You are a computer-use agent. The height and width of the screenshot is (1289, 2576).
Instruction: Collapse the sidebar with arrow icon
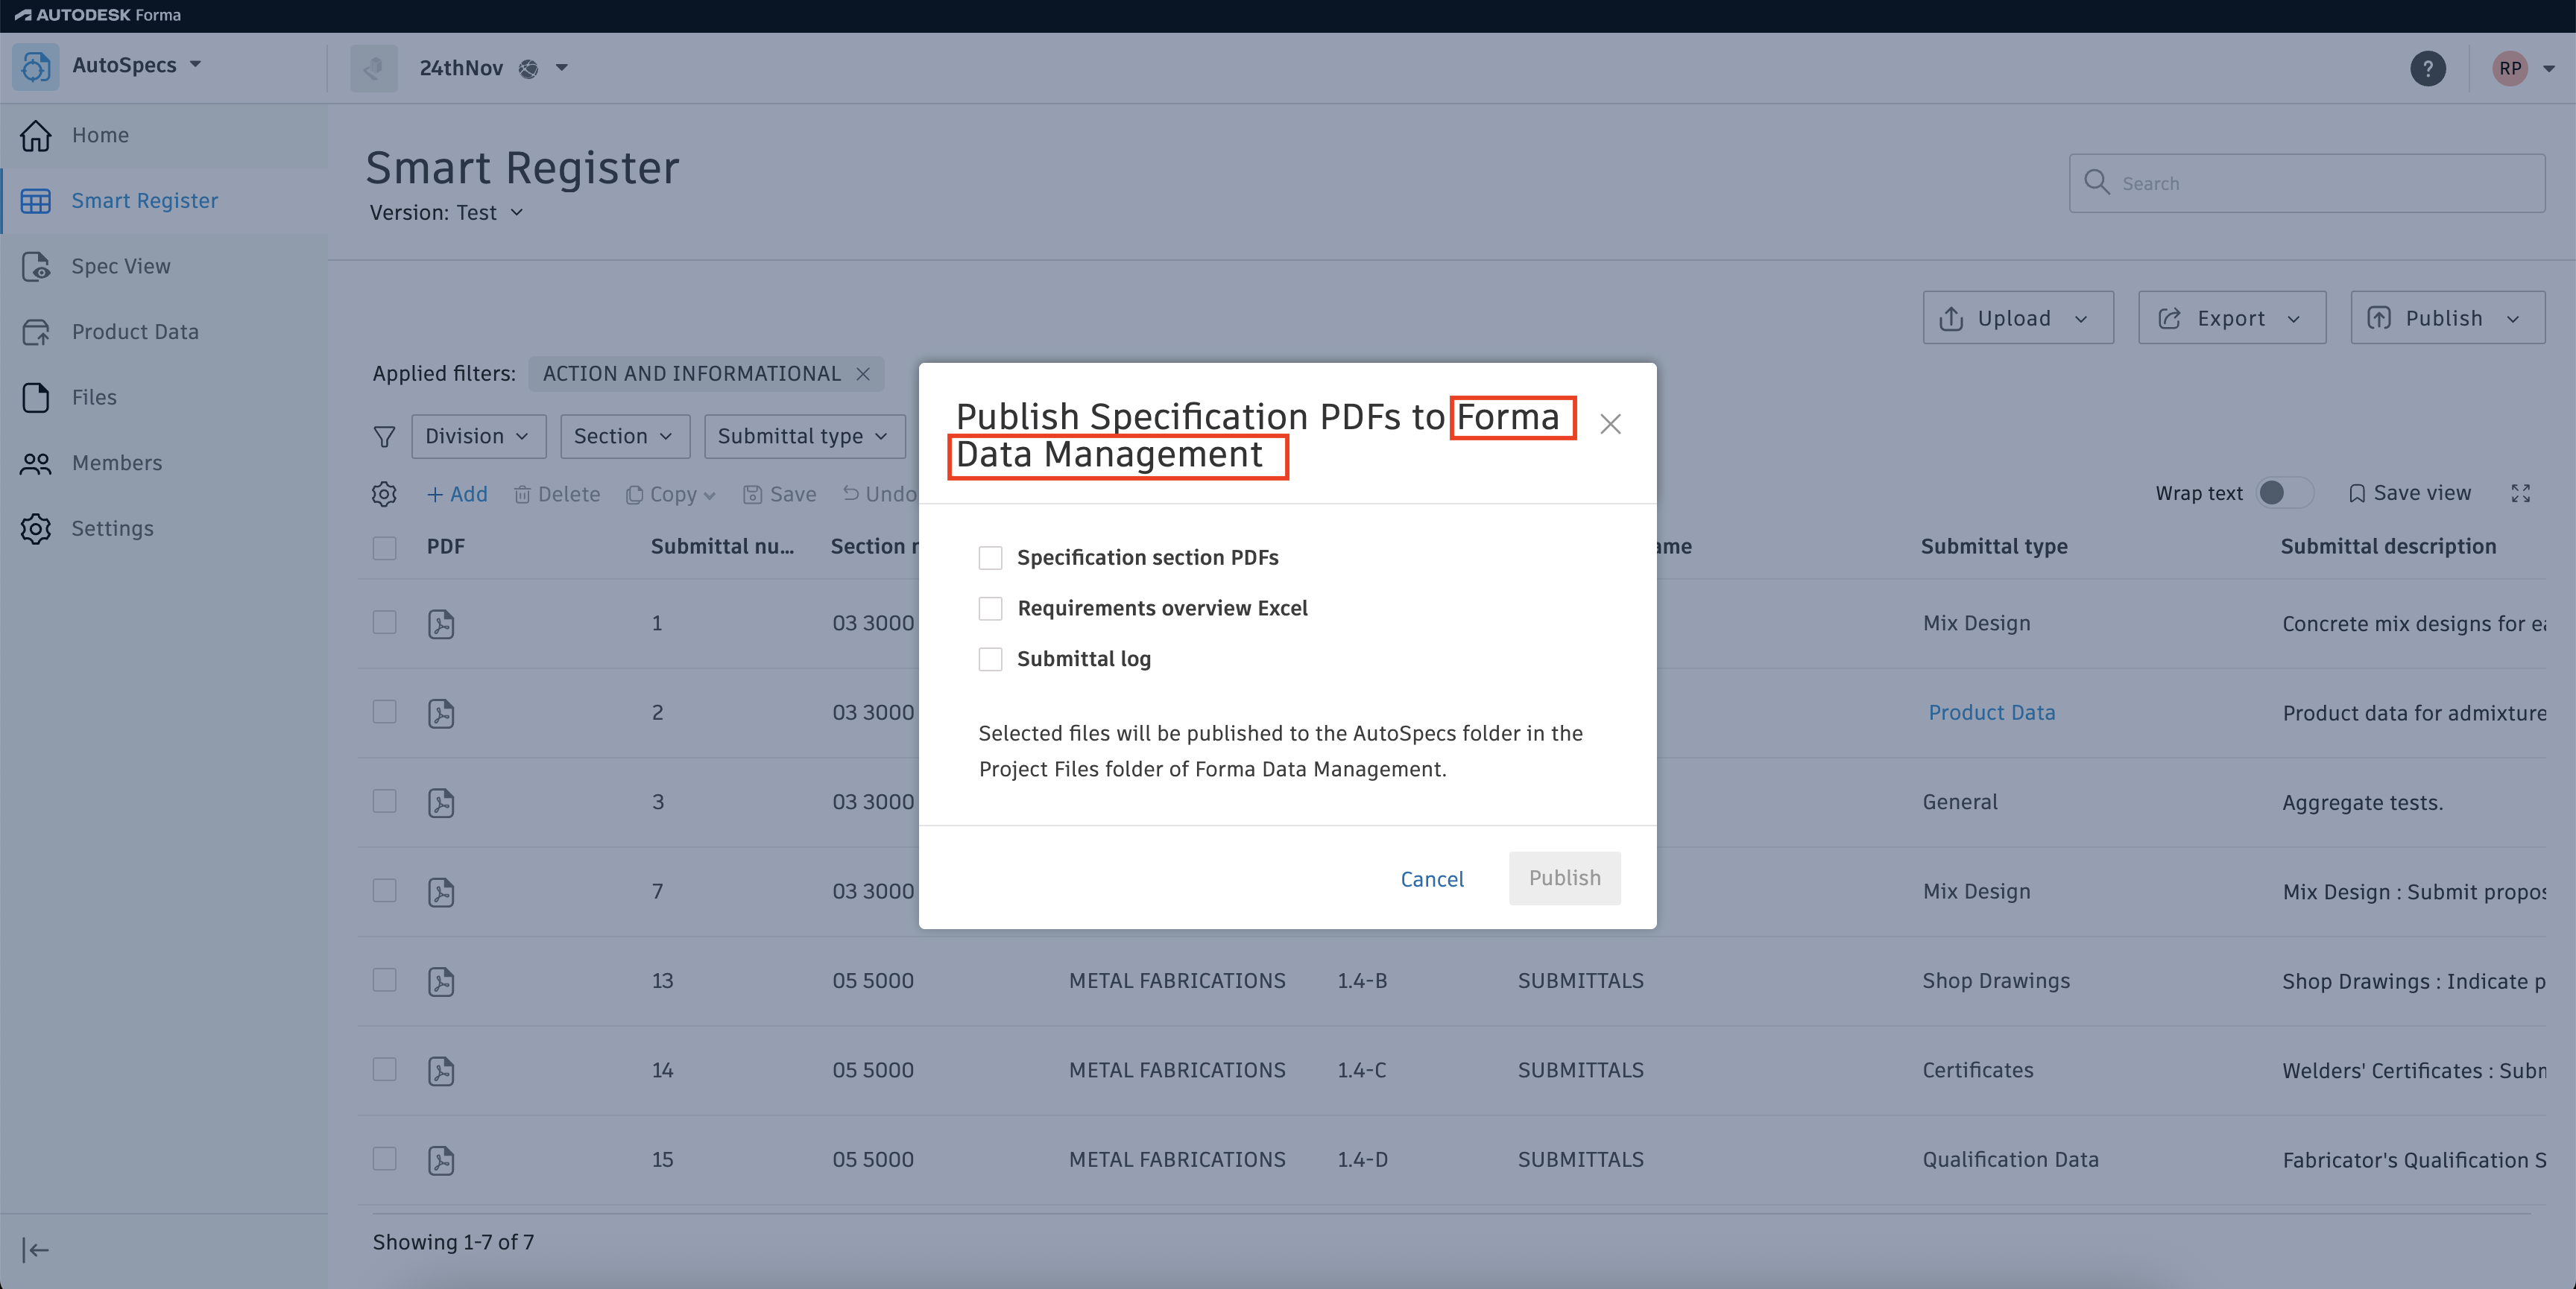tap(35, 1250)
